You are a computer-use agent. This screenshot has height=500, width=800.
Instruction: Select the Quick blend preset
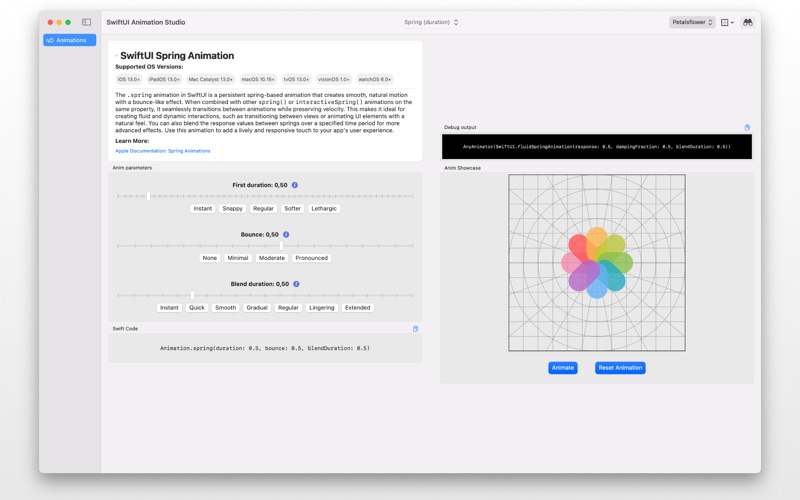point(196,308)
